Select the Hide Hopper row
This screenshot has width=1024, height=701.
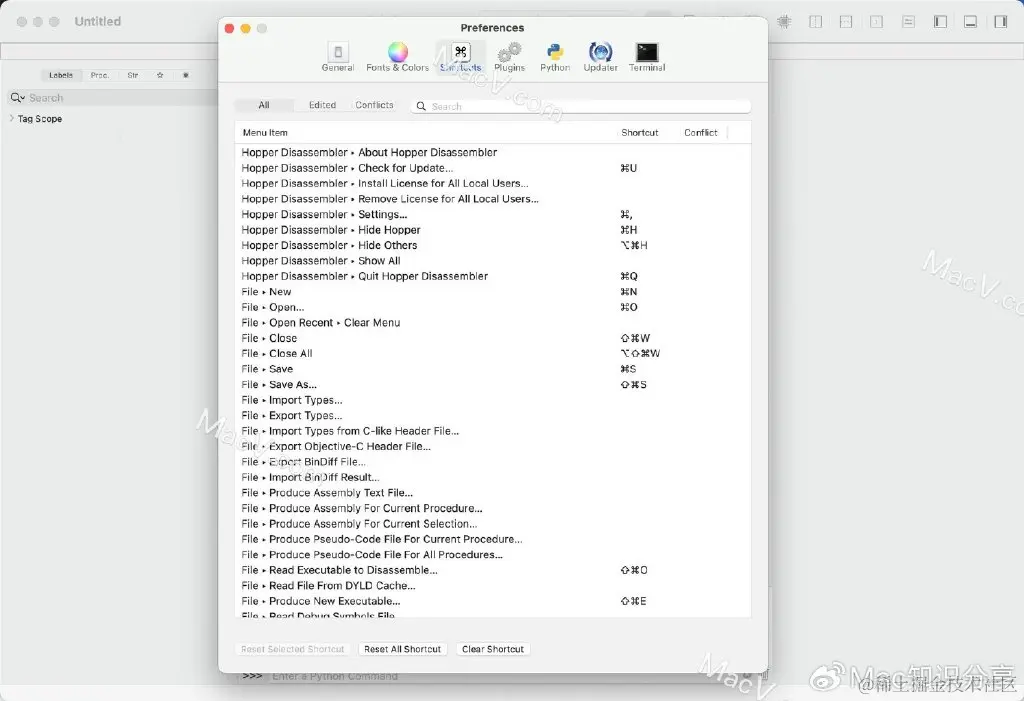coord(493,230)
